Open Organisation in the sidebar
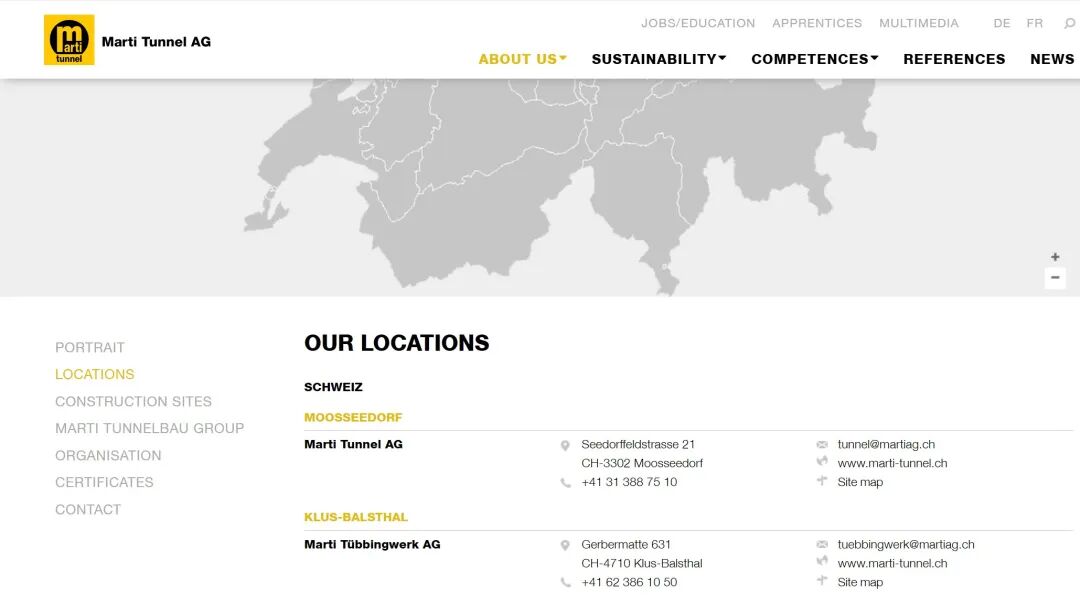 coord(108,456)
